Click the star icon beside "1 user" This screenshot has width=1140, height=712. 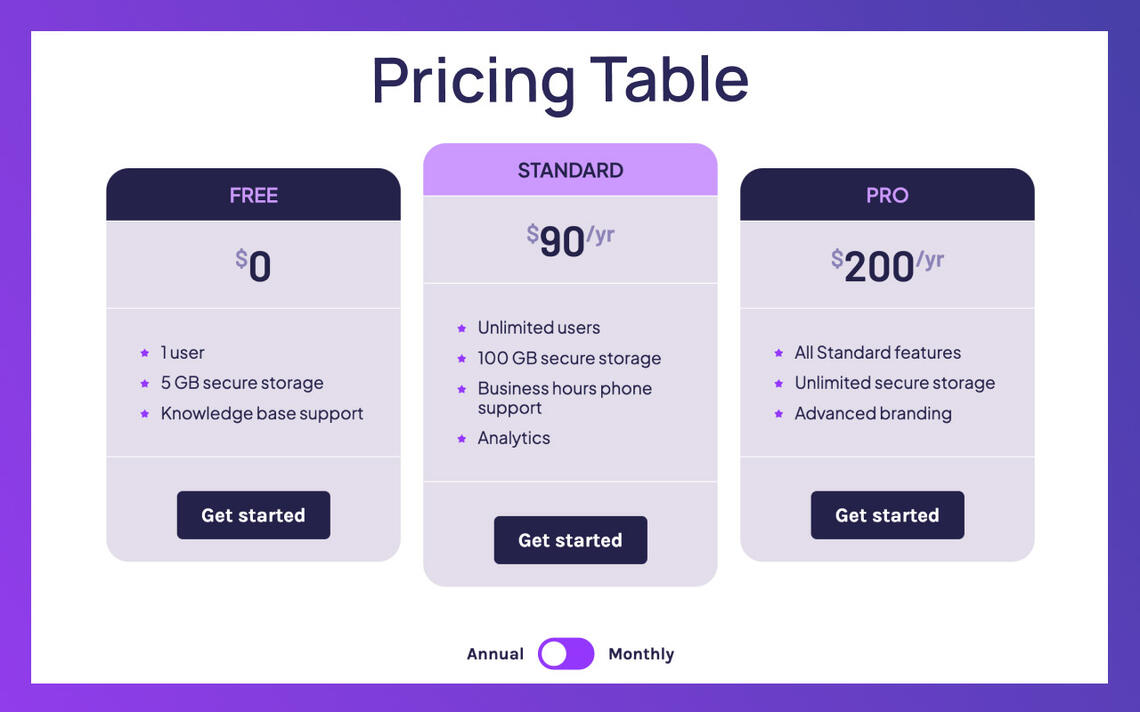click(144, 352)
